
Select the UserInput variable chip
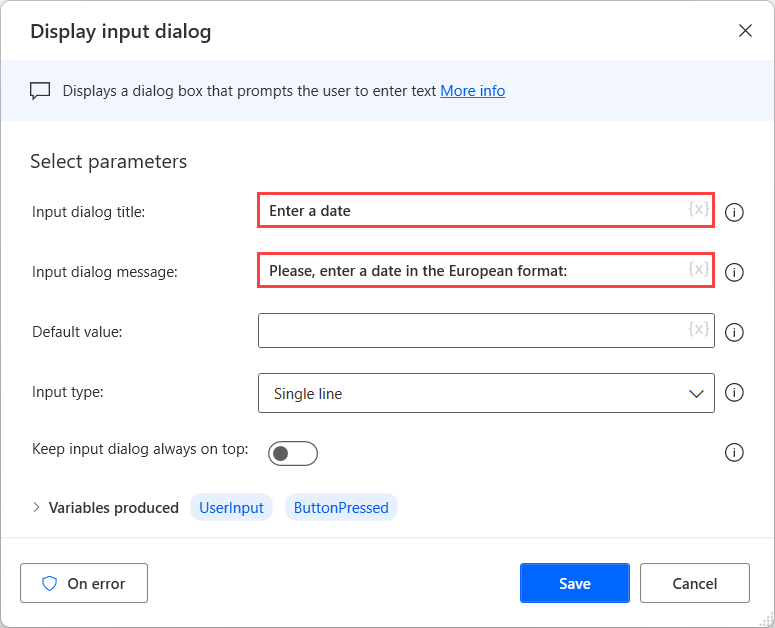tap(231, 508)
